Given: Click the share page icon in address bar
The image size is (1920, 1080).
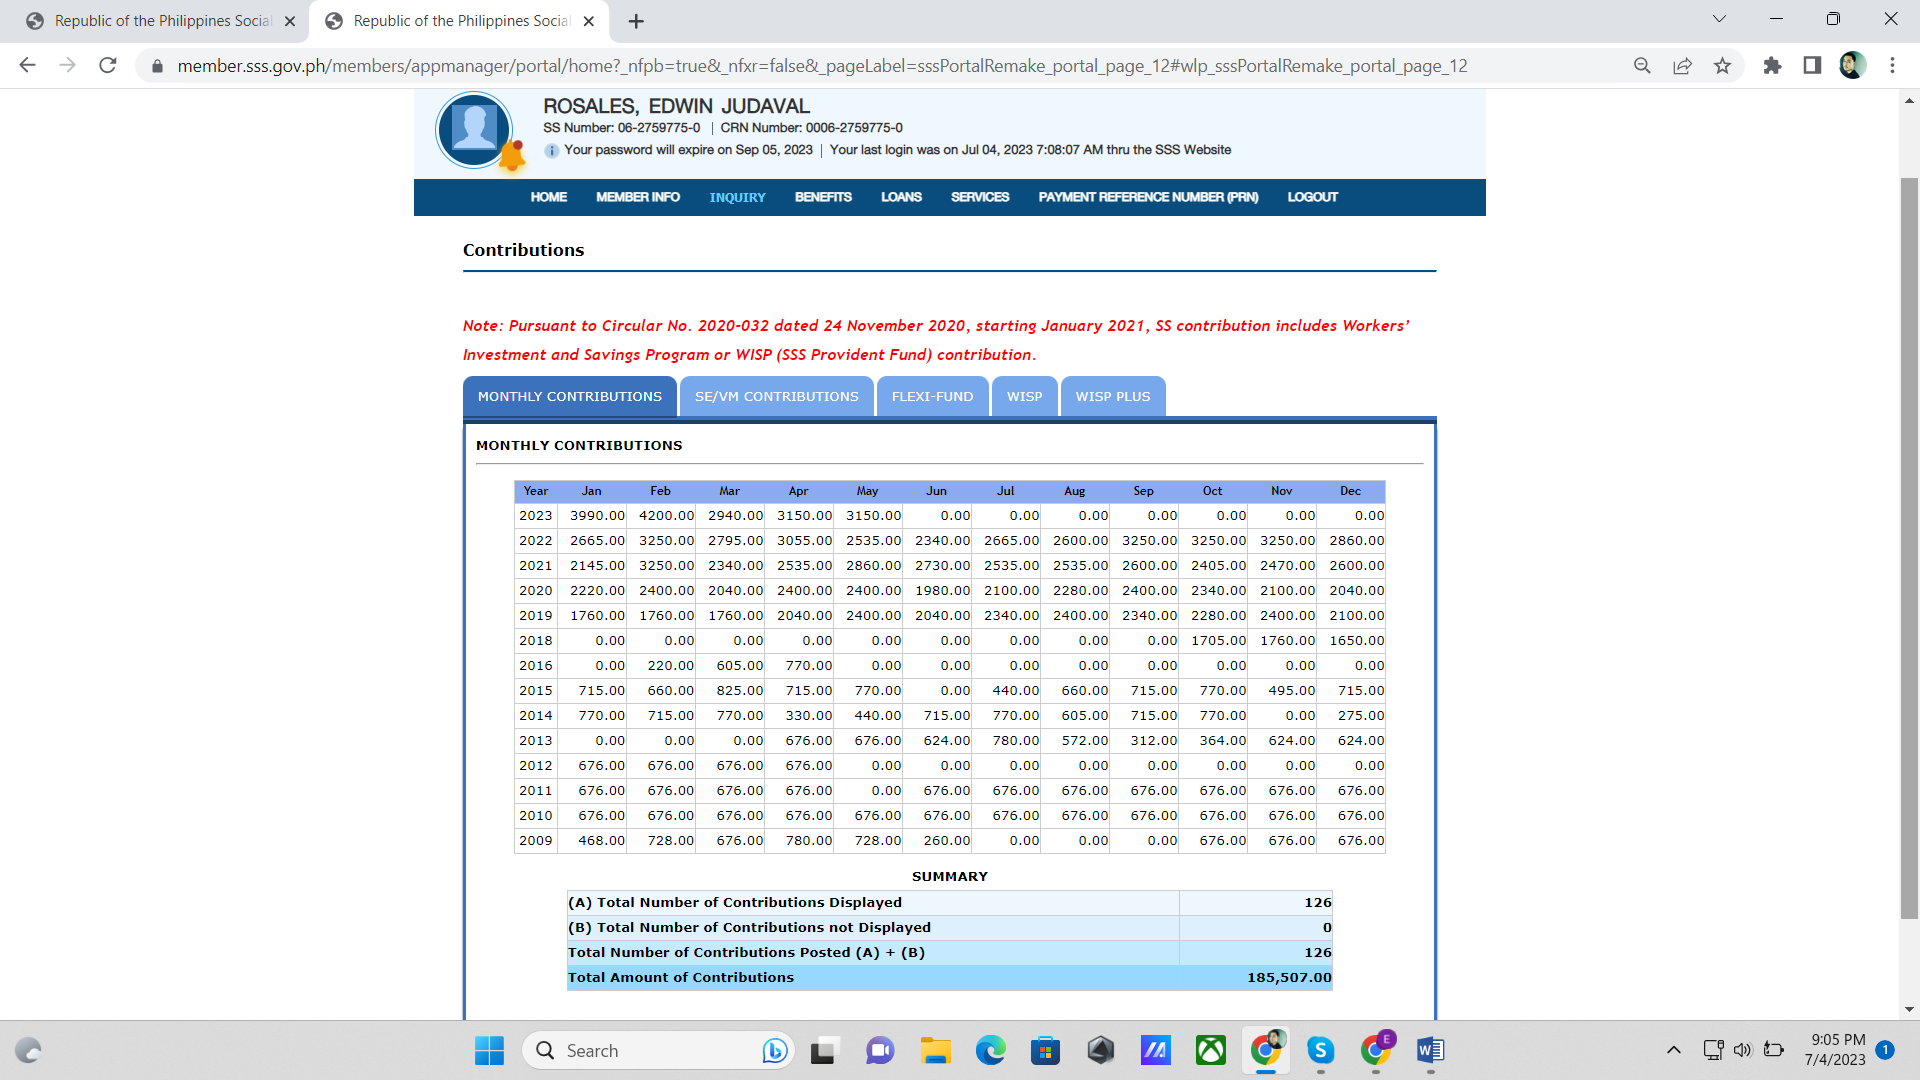Looking at the screenshot, I should pos(1682,66).
